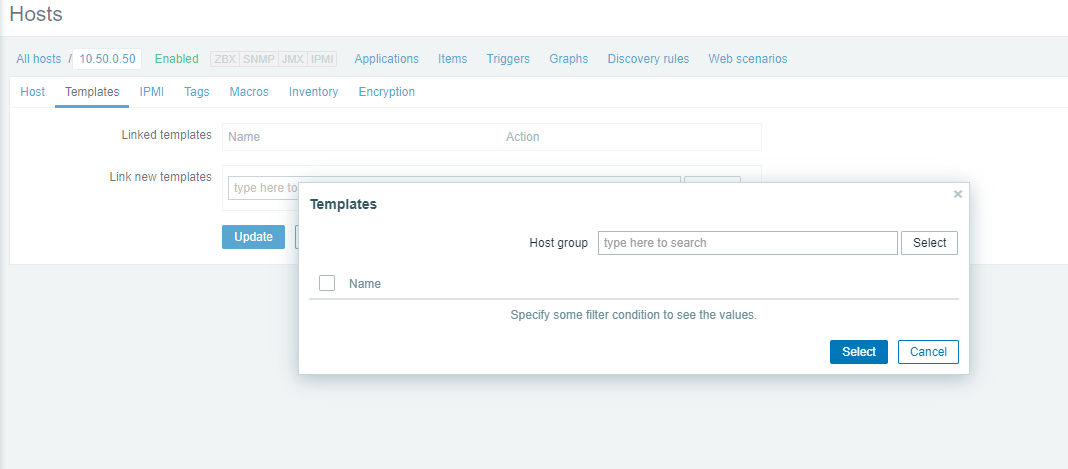Cancel the Templates dialog

[x=928, y=352]
